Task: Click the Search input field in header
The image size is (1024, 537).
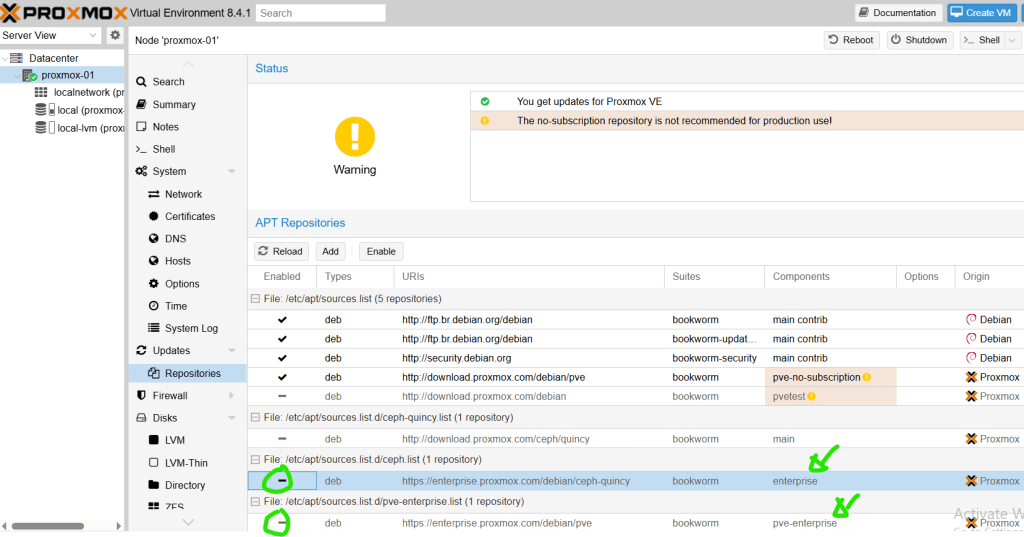Action: pyautogui.click(x=320, y=13)
